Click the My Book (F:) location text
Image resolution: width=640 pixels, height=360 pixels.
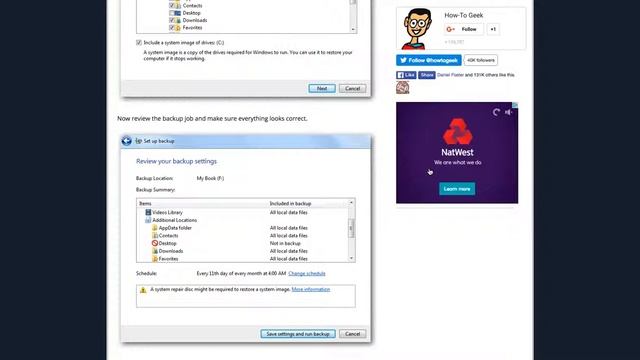pos(210,178)
